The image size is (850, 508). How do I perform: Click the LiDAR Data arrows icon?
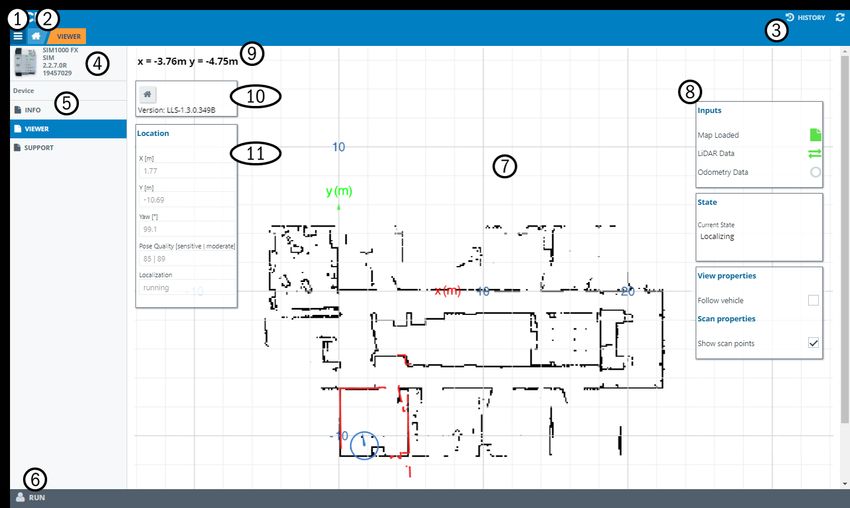pos(814,153)
